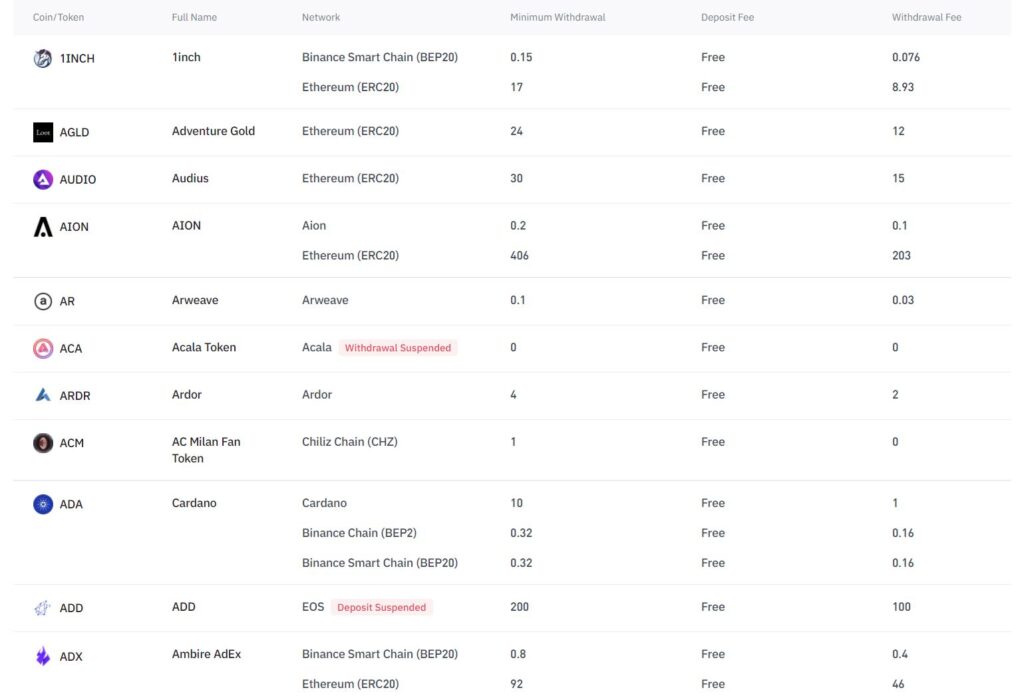The image size is (1024, 696).
Task: Click the blue ARDR Ardor icon
Action: pos(42,395)
